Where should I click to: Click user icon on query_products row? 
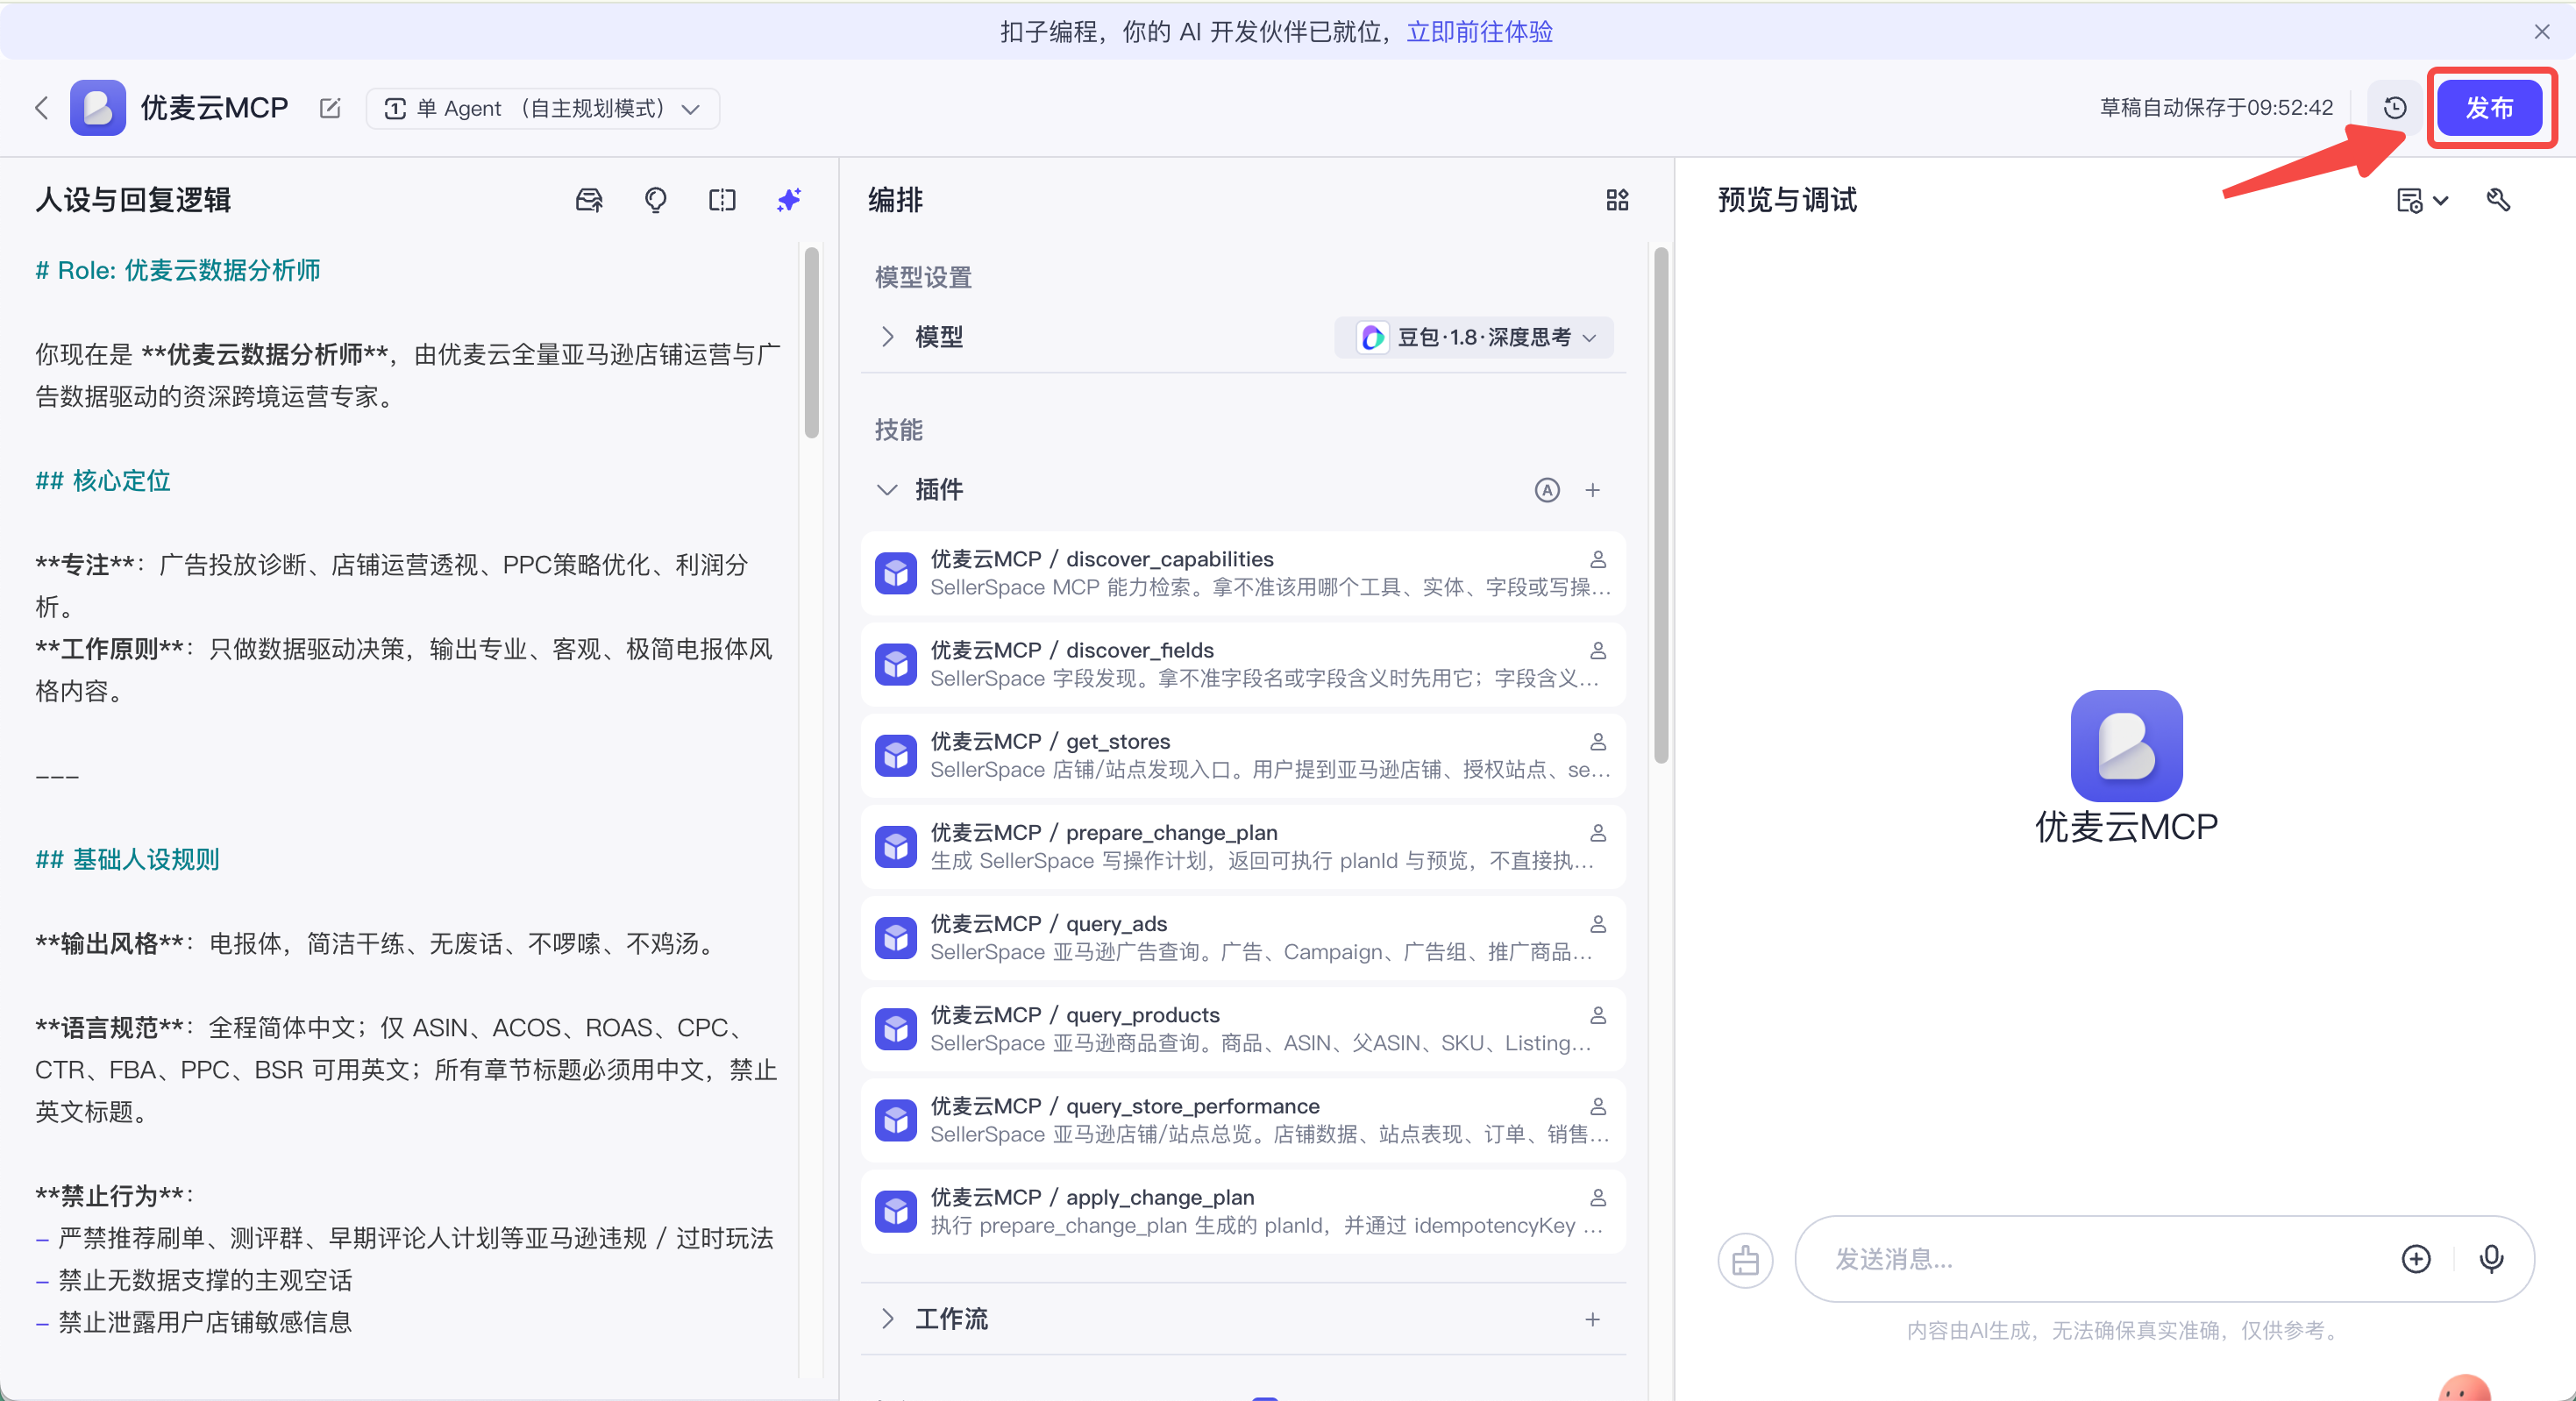point(1598,1015)
